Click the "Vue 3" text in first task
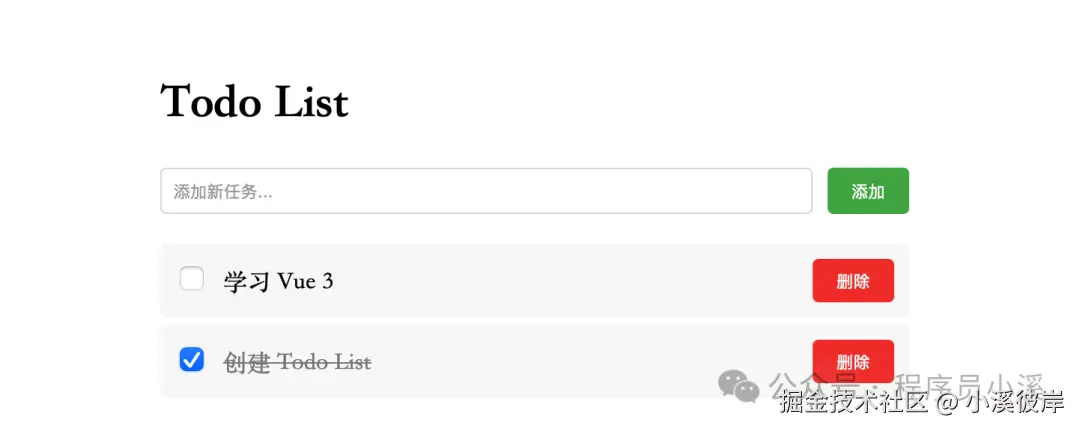 306,281
